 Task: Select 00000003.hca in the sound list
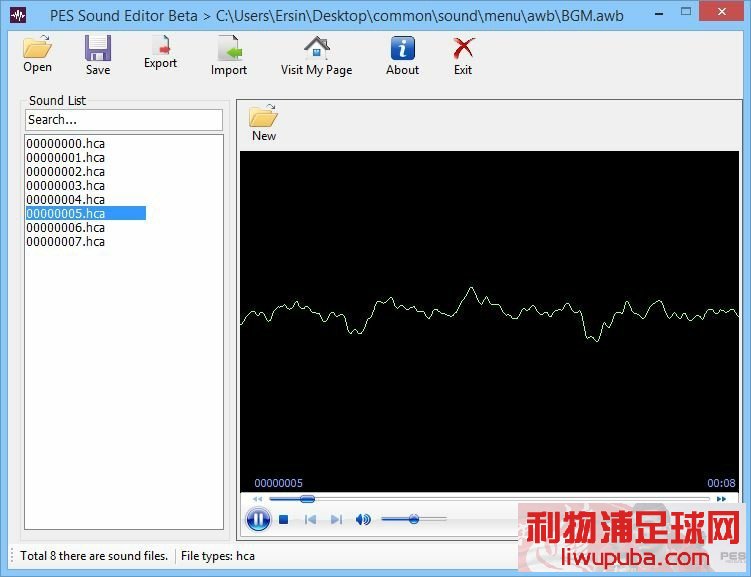click(x=66, y=185)
